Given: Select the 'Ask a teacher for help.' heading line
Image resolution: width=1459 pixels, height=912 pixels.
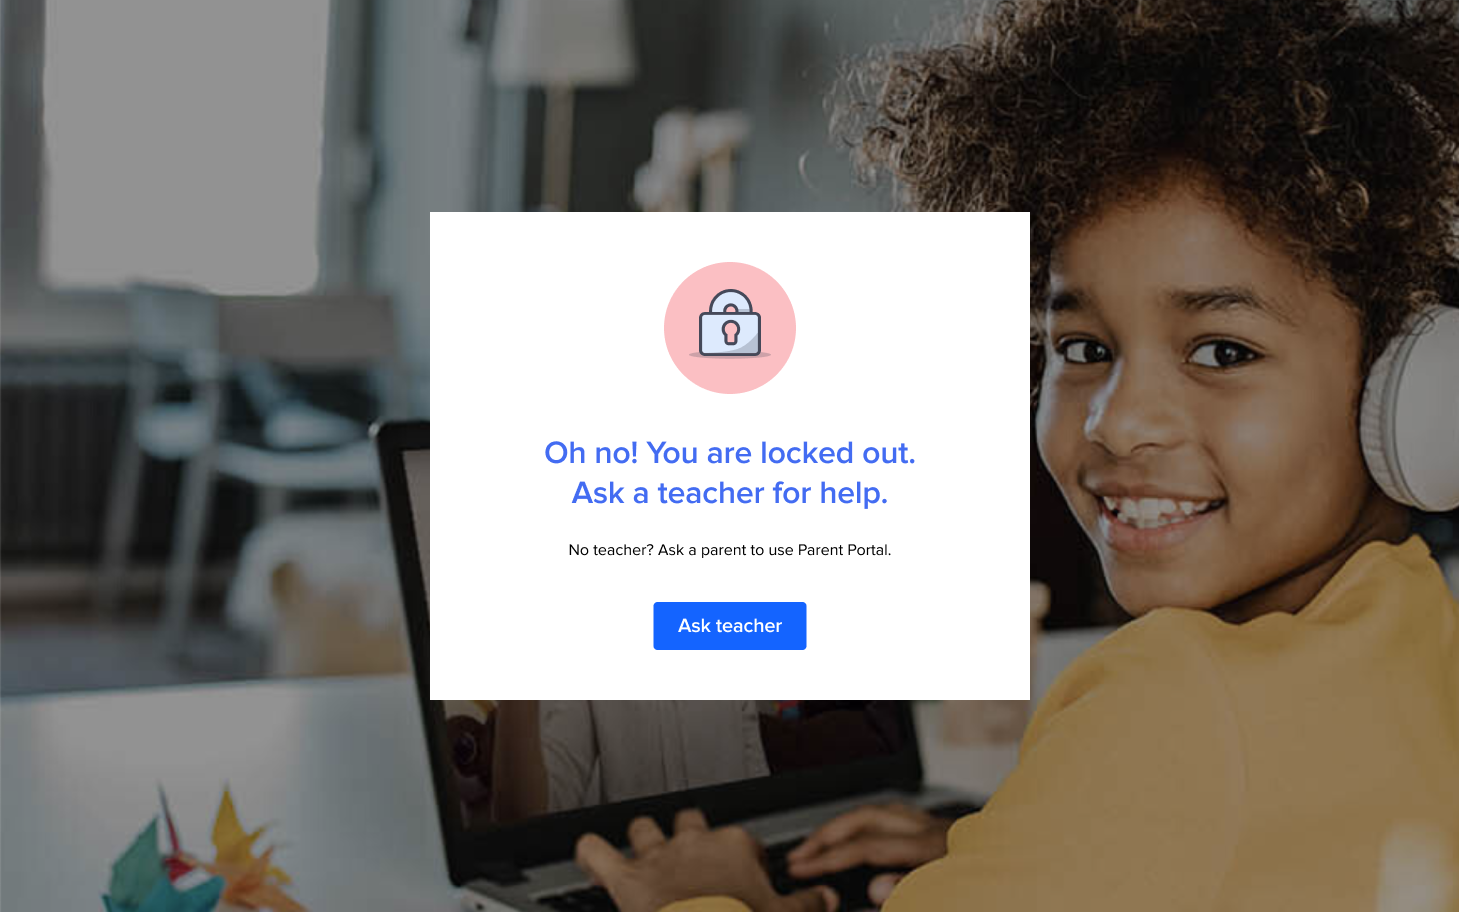Looking at the screenshot, I should [x=730, y=493].
